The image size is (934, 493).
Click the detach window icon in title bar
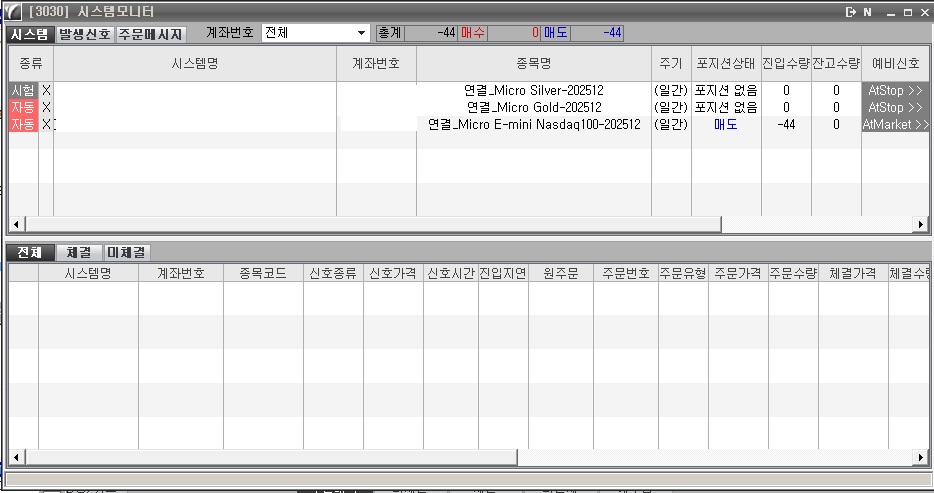[x=850, y=12]
